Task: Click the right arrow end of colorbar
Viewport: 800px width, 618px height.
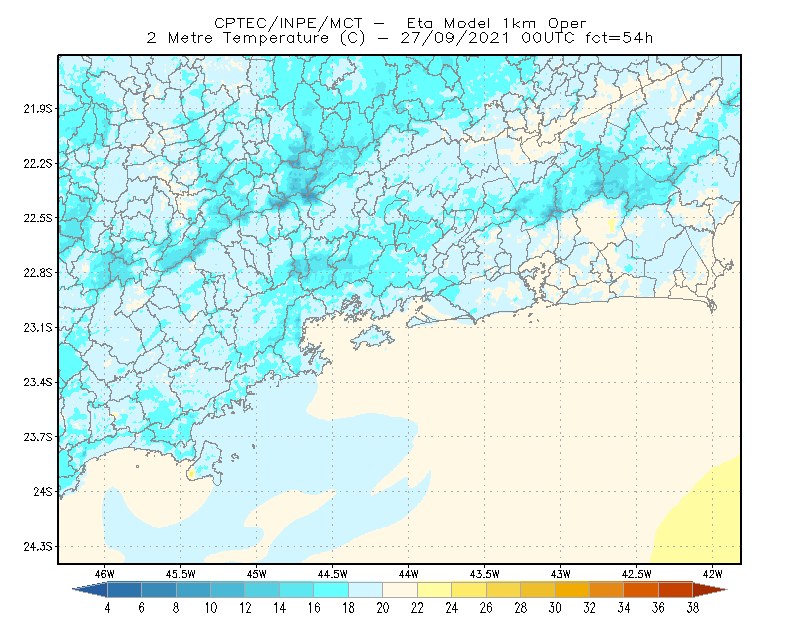Action: click(x=710, y=590)
